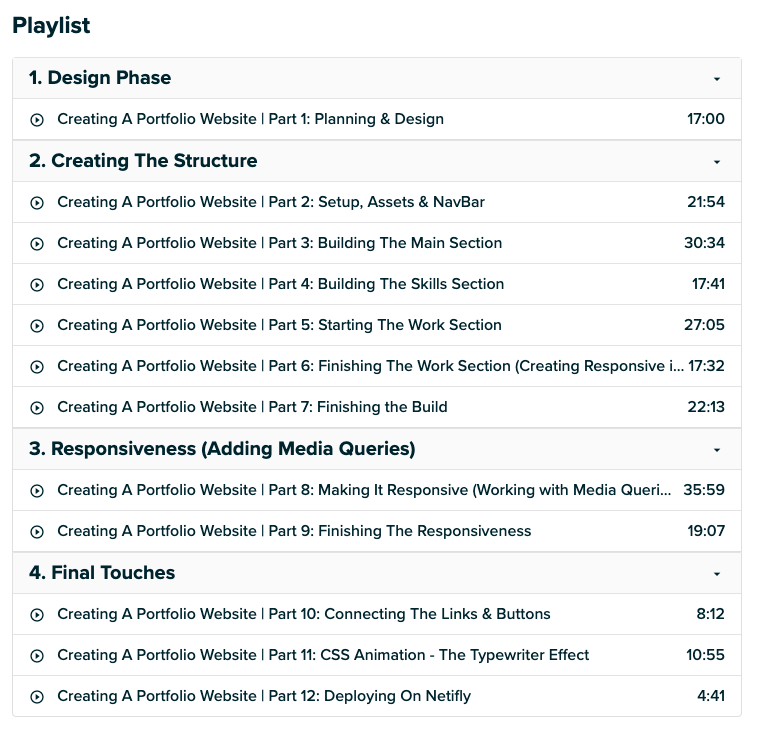759x737 pixels.
Task: Click play icon beside Part 5: Starting The Work Section
Action: 37,326
